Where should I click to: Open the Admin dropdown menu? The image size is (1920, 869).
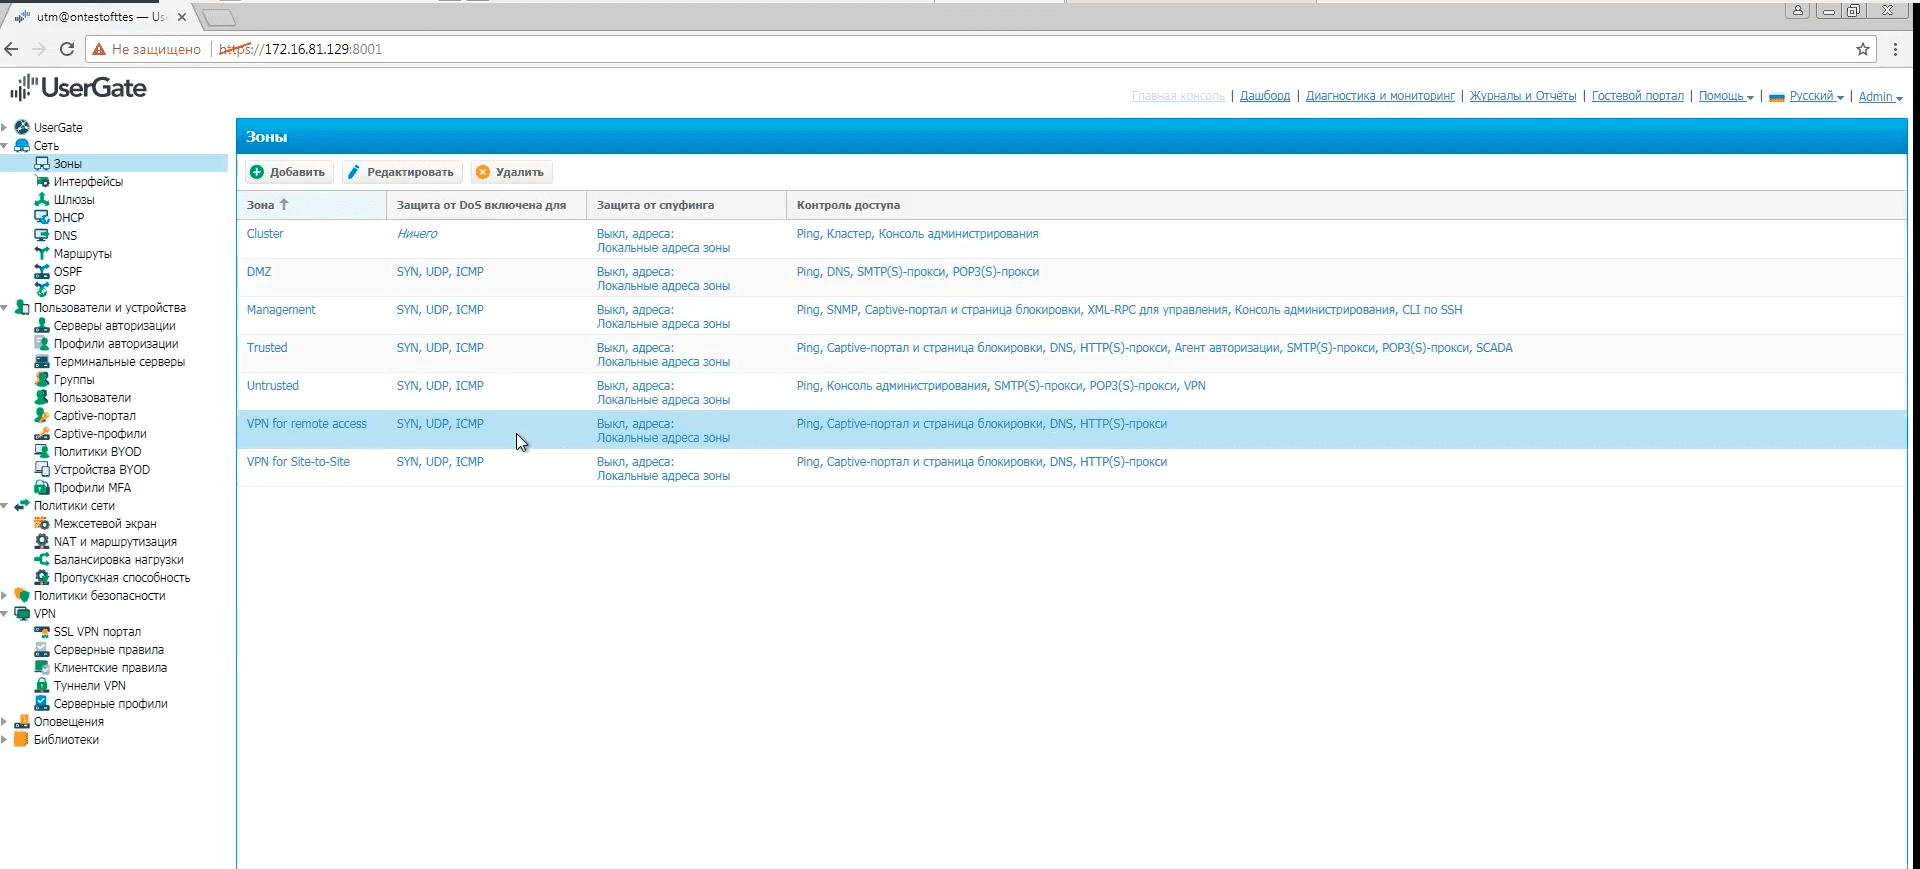coord(1880,97)
